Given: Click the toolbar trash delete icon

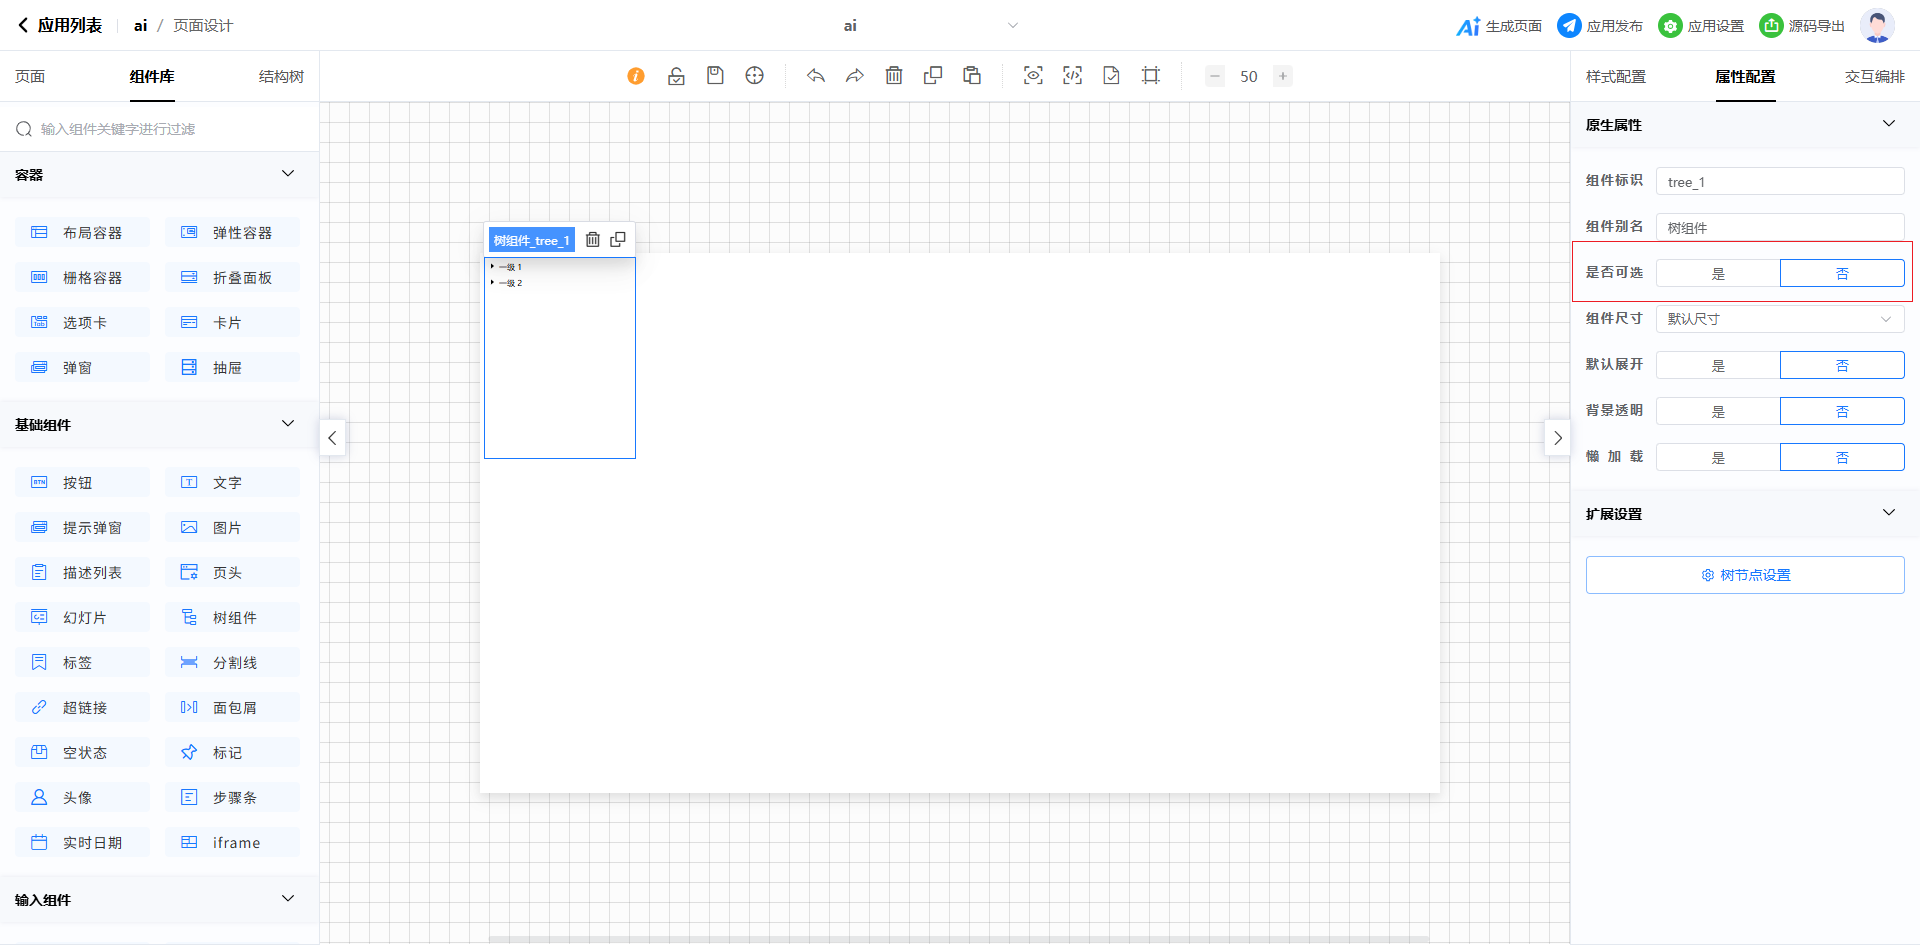Looking at the screenshot, I should 894,76.
